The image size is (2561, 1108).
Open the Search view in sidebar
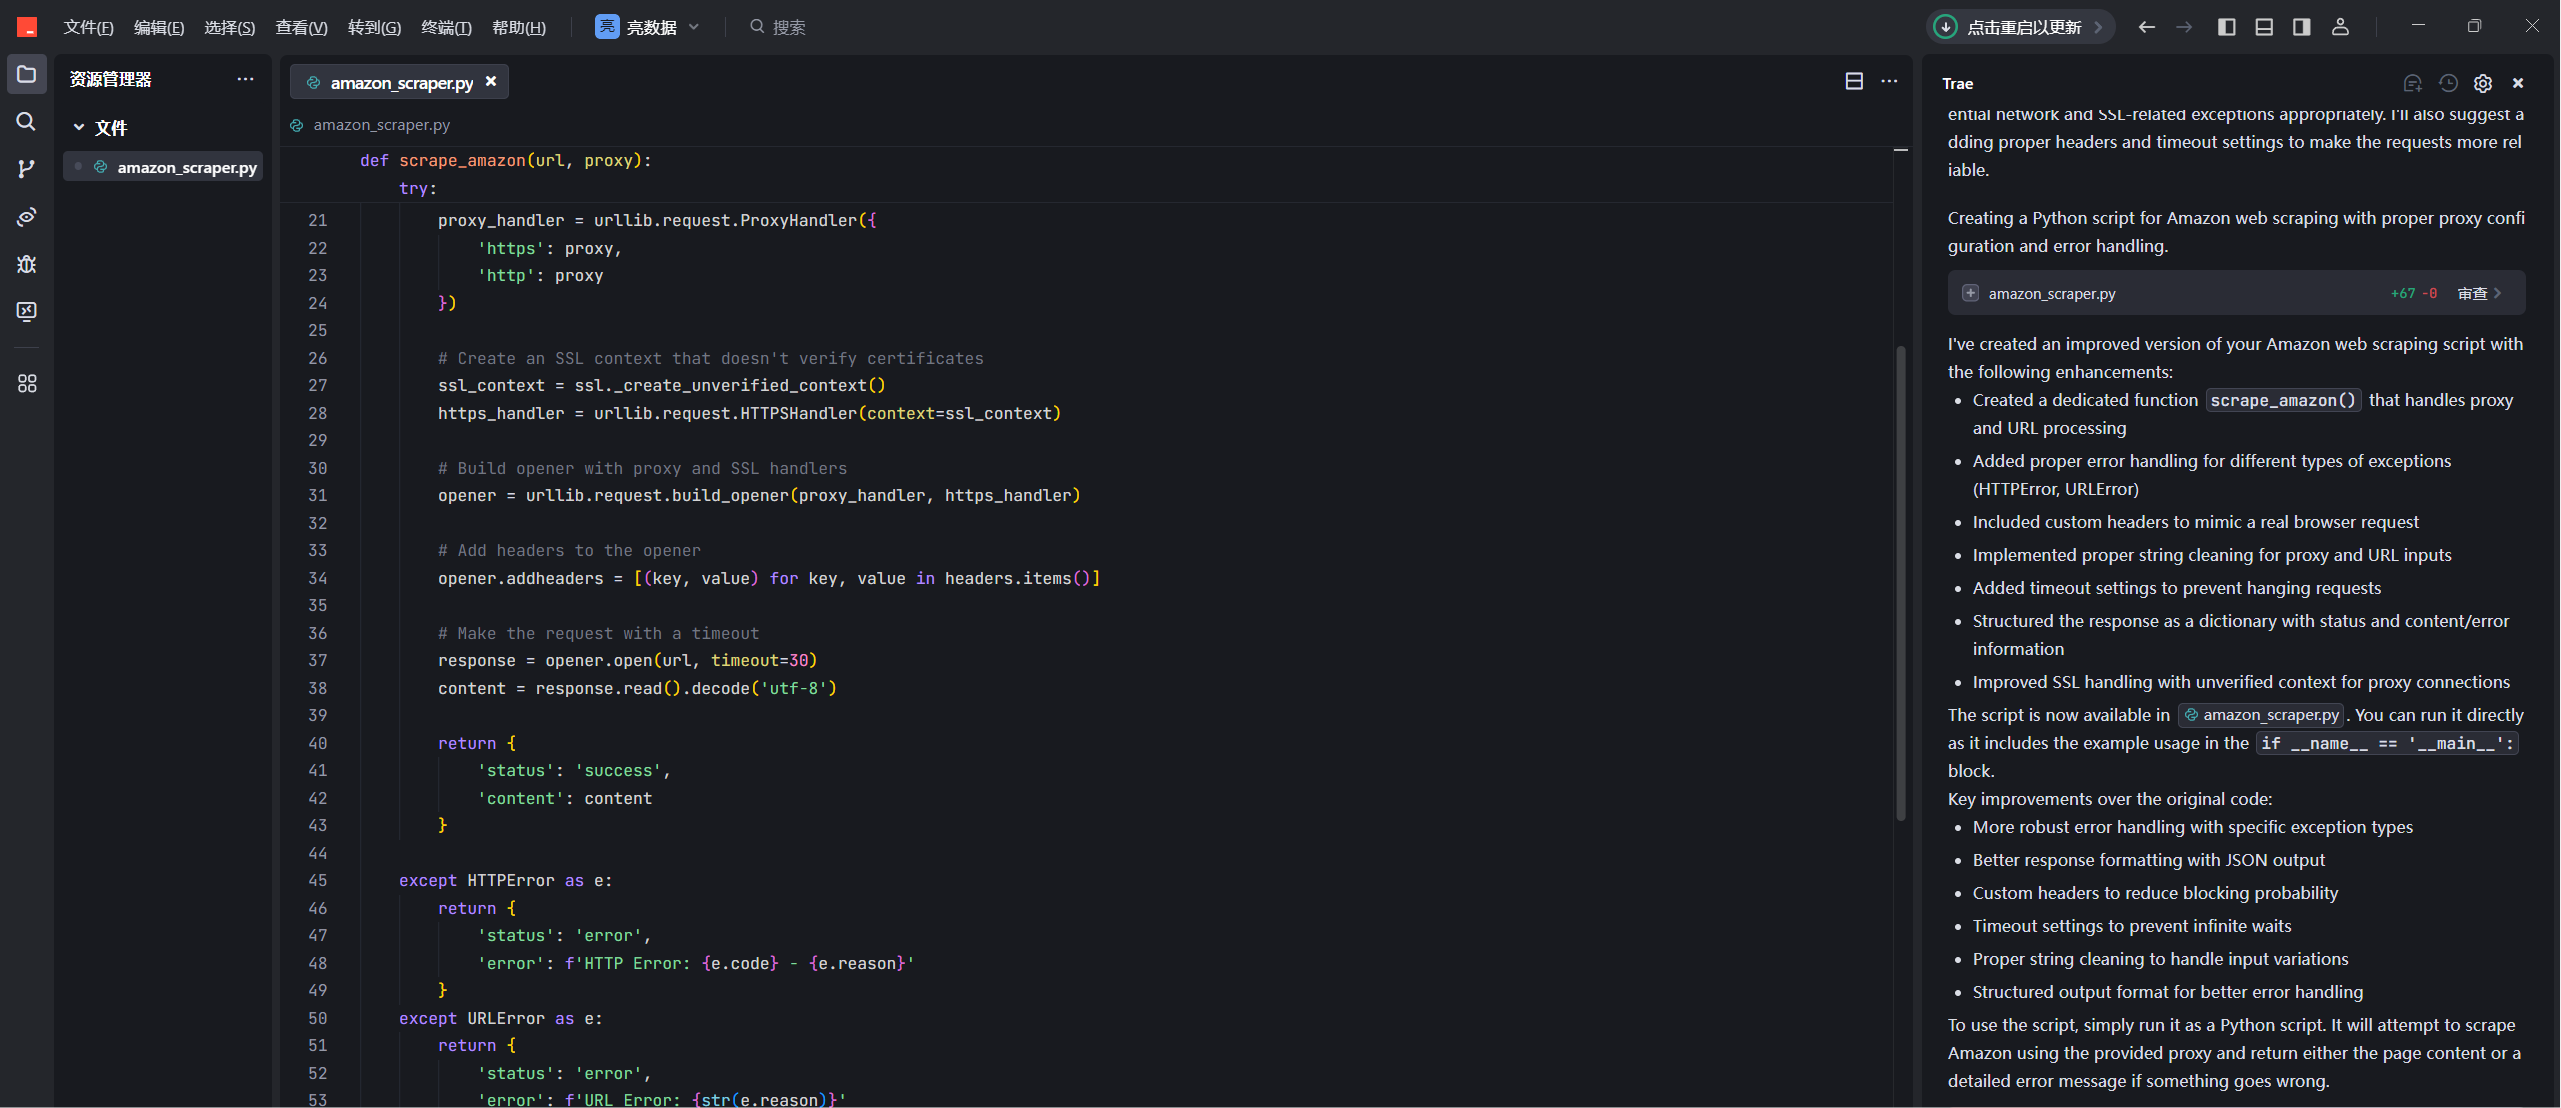click(x=26, y=121)
